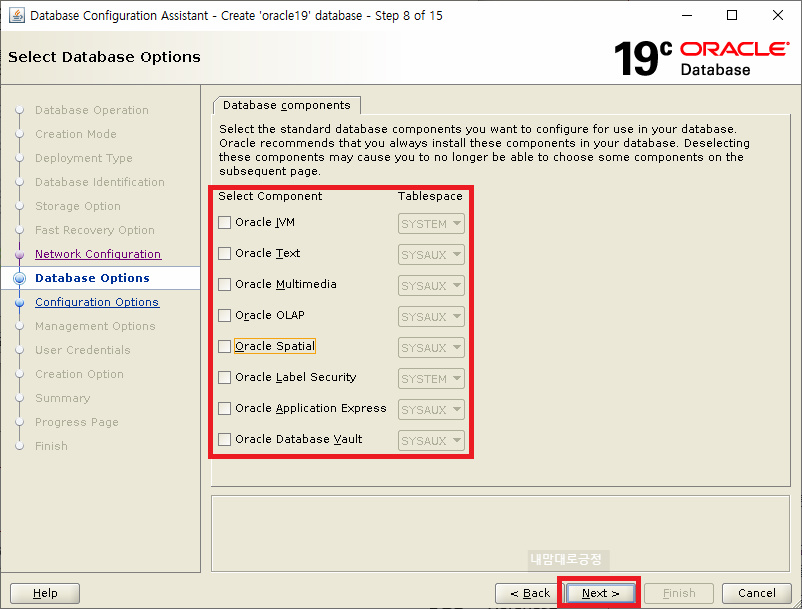
Task: Click the Select Component column header
Action: [270, 196]
